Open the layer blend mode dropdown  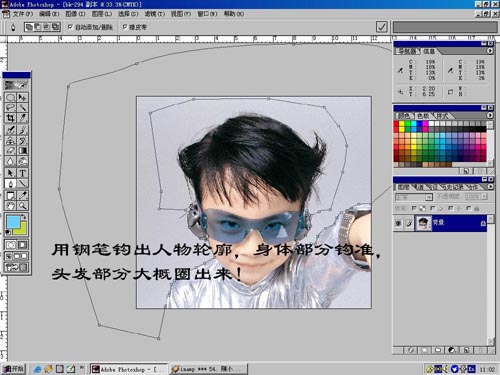point(414,197)
